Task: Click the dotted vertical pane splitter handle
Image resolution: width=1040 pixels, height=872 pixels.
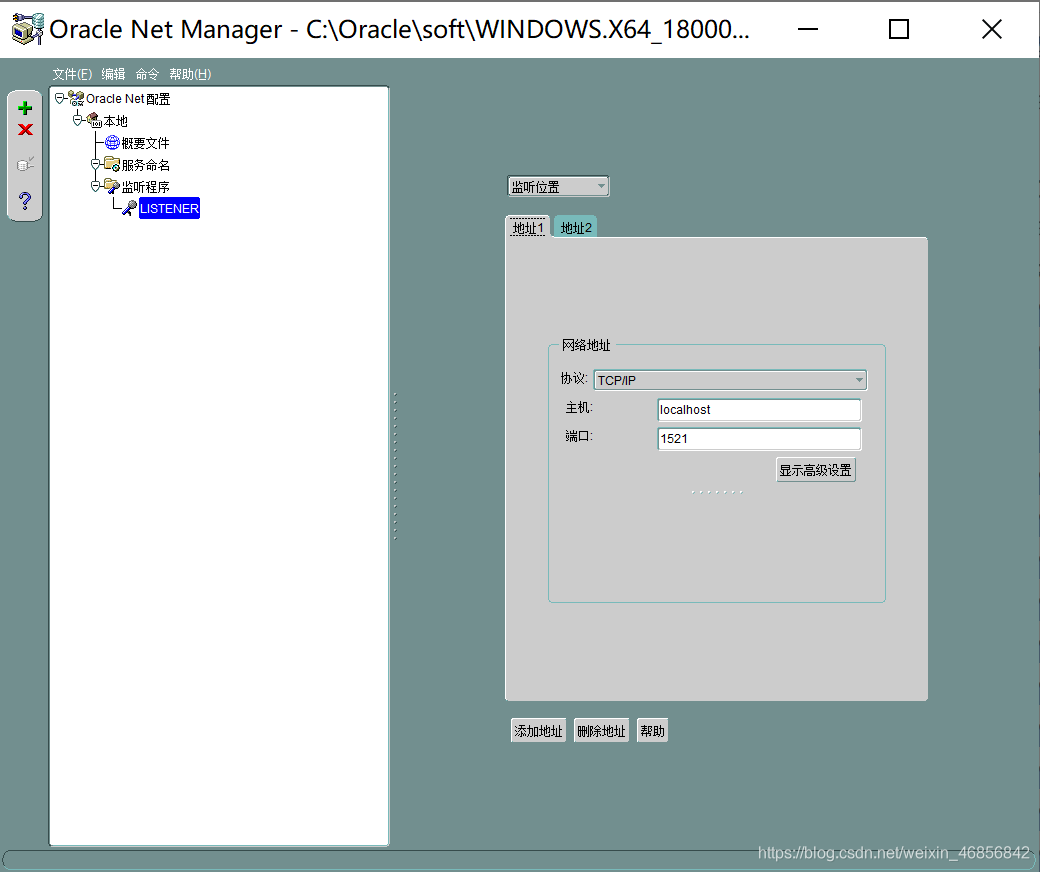Action: click(x=395, y=466)
